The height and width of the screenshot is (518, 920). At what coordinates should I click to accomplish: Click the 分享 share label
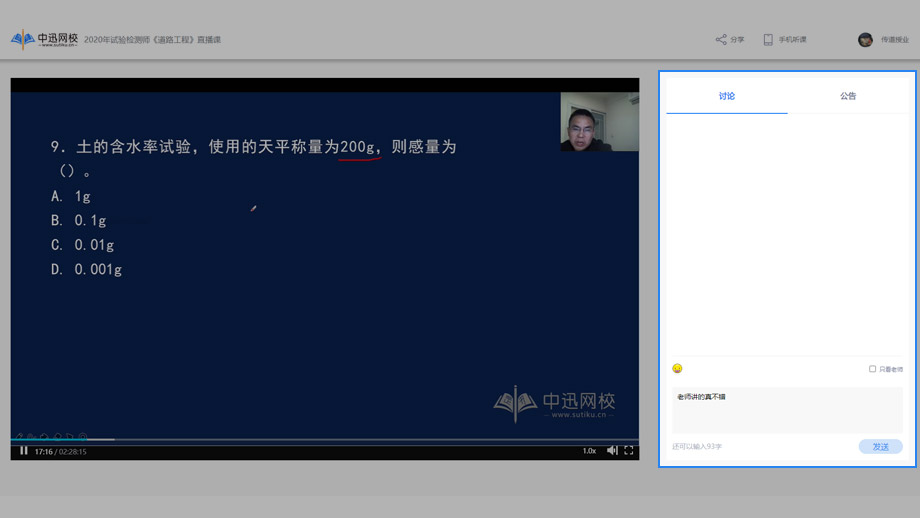tap(738, 40)
